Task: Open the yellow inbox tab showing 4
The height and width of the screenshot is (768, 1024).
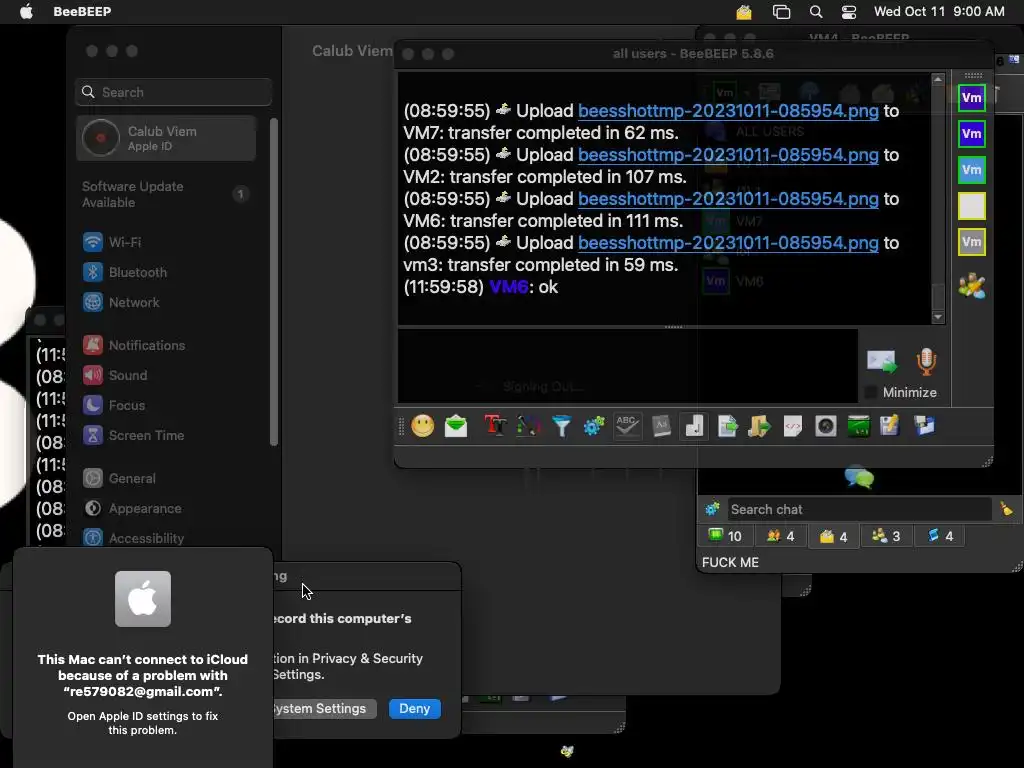Action: [x=833, y=536]
